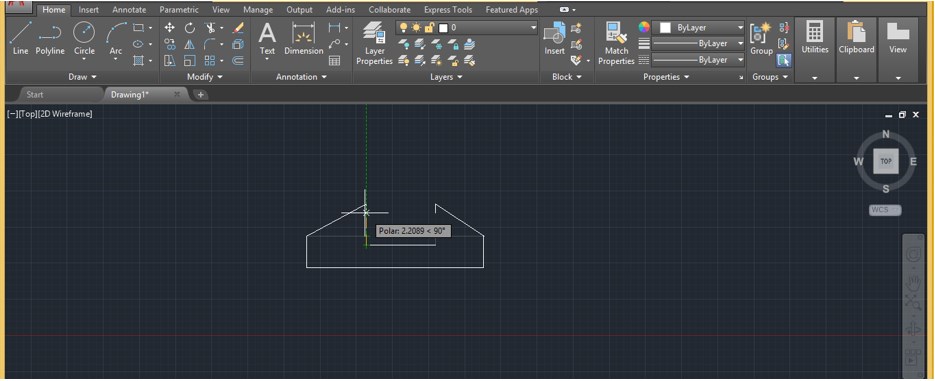Select the Line drawing tool

[20, 39]
